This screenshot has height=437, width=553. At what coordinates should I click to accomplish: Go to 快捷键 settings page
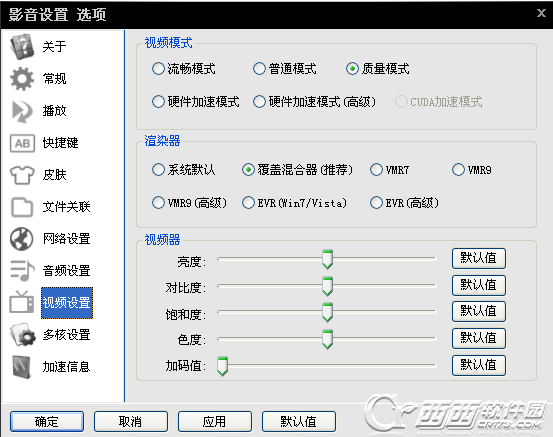[x=60, y=143]
